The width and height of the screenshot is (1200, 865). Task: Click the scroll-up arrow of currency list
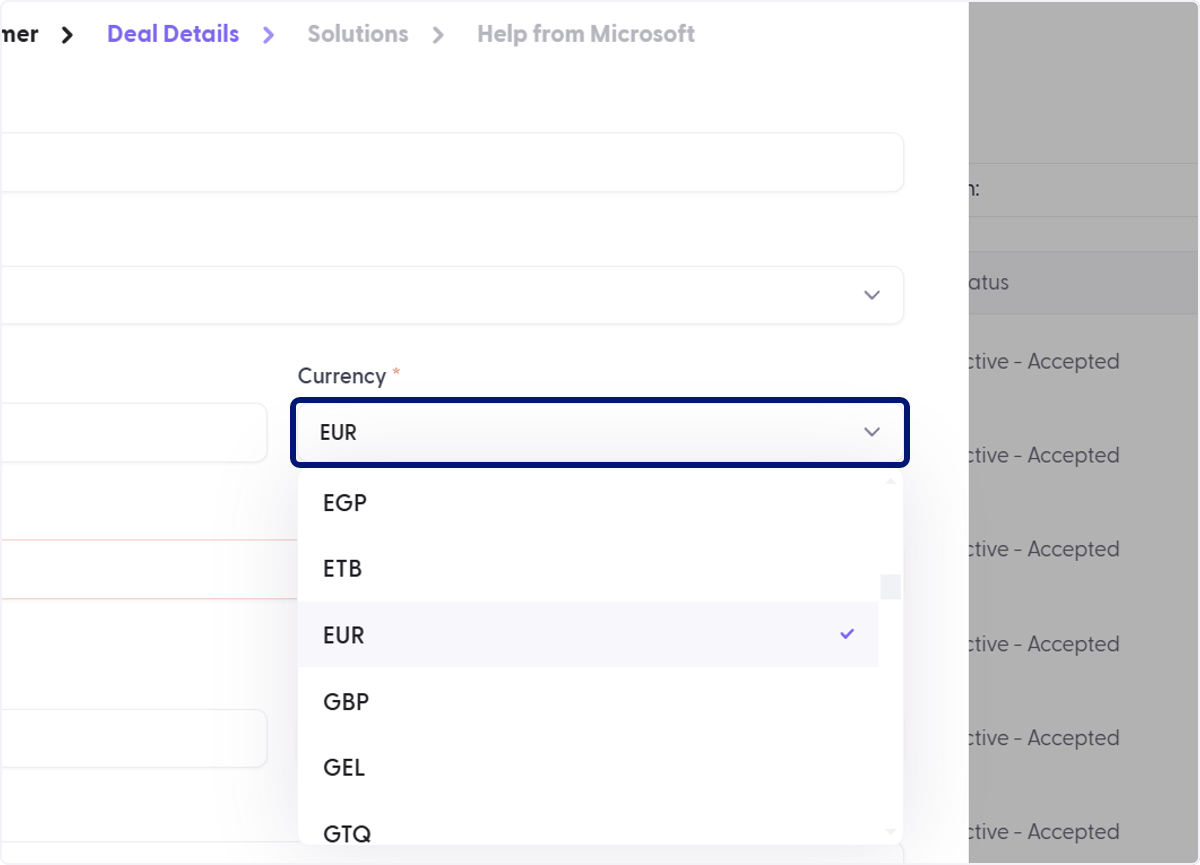[890, 481]
